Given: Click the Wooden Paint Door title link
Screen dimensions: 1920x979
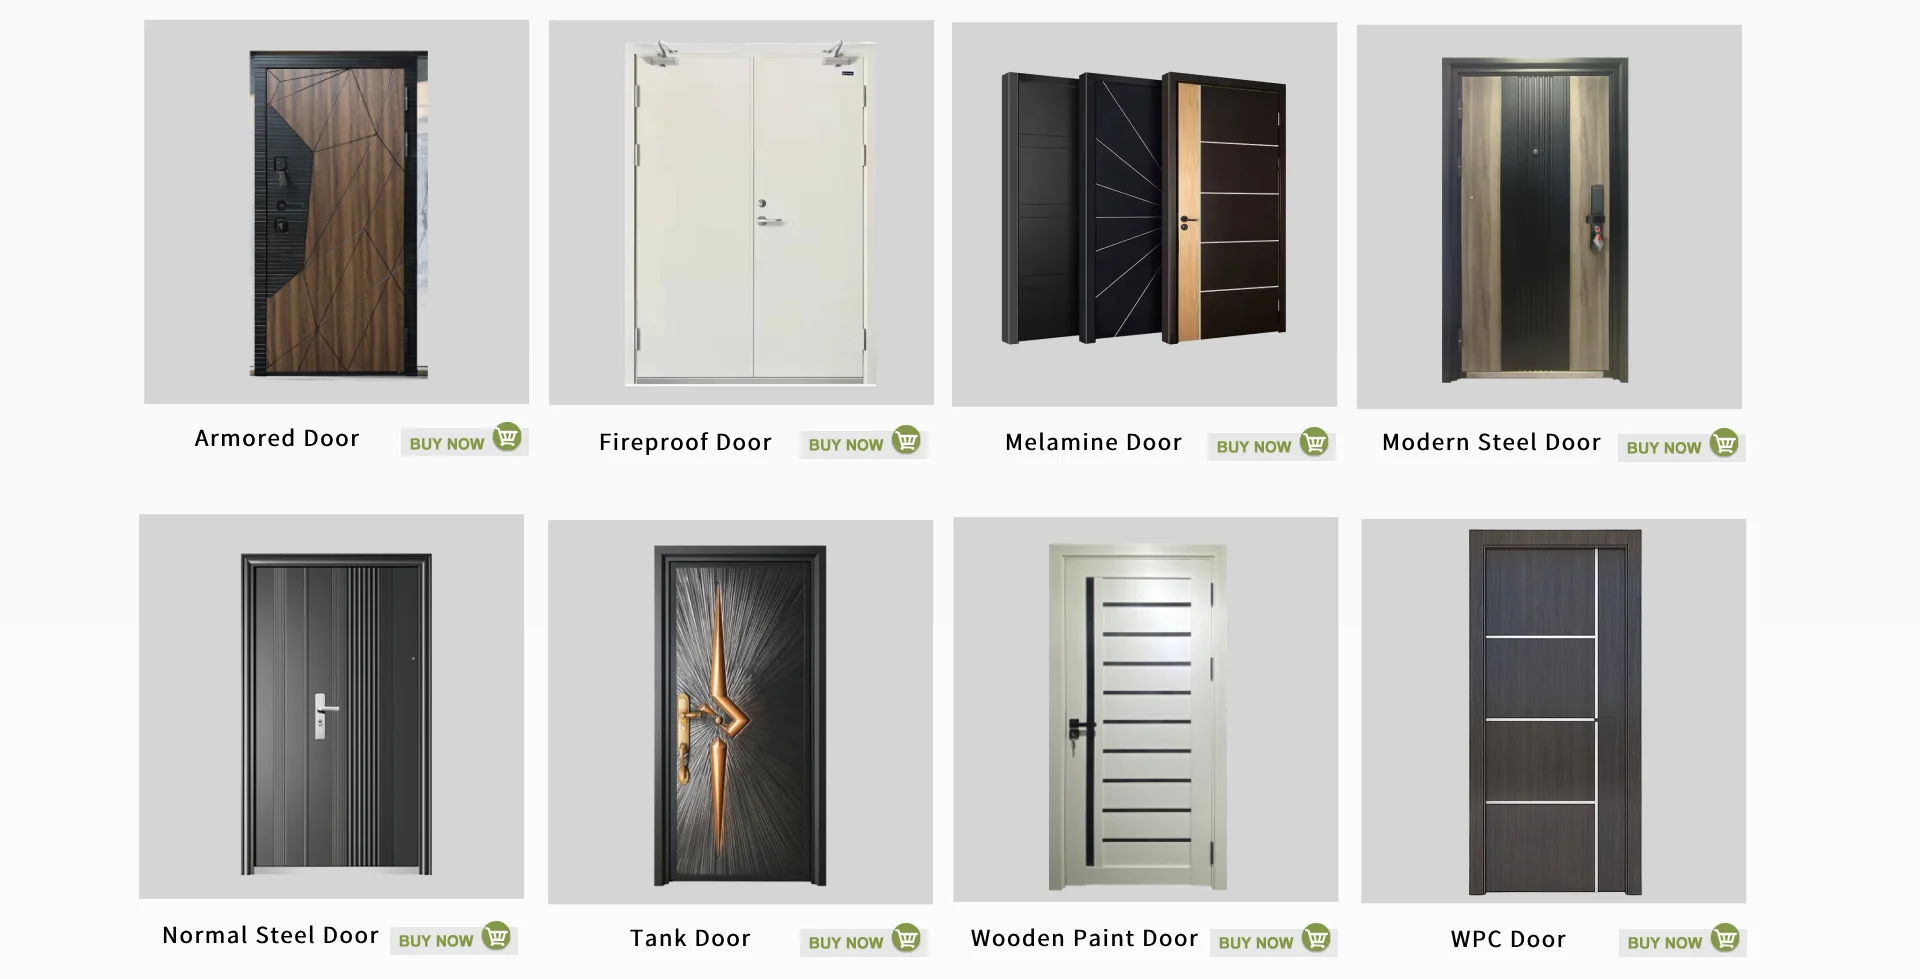Looking at the screenshot, I should 1084,938.
